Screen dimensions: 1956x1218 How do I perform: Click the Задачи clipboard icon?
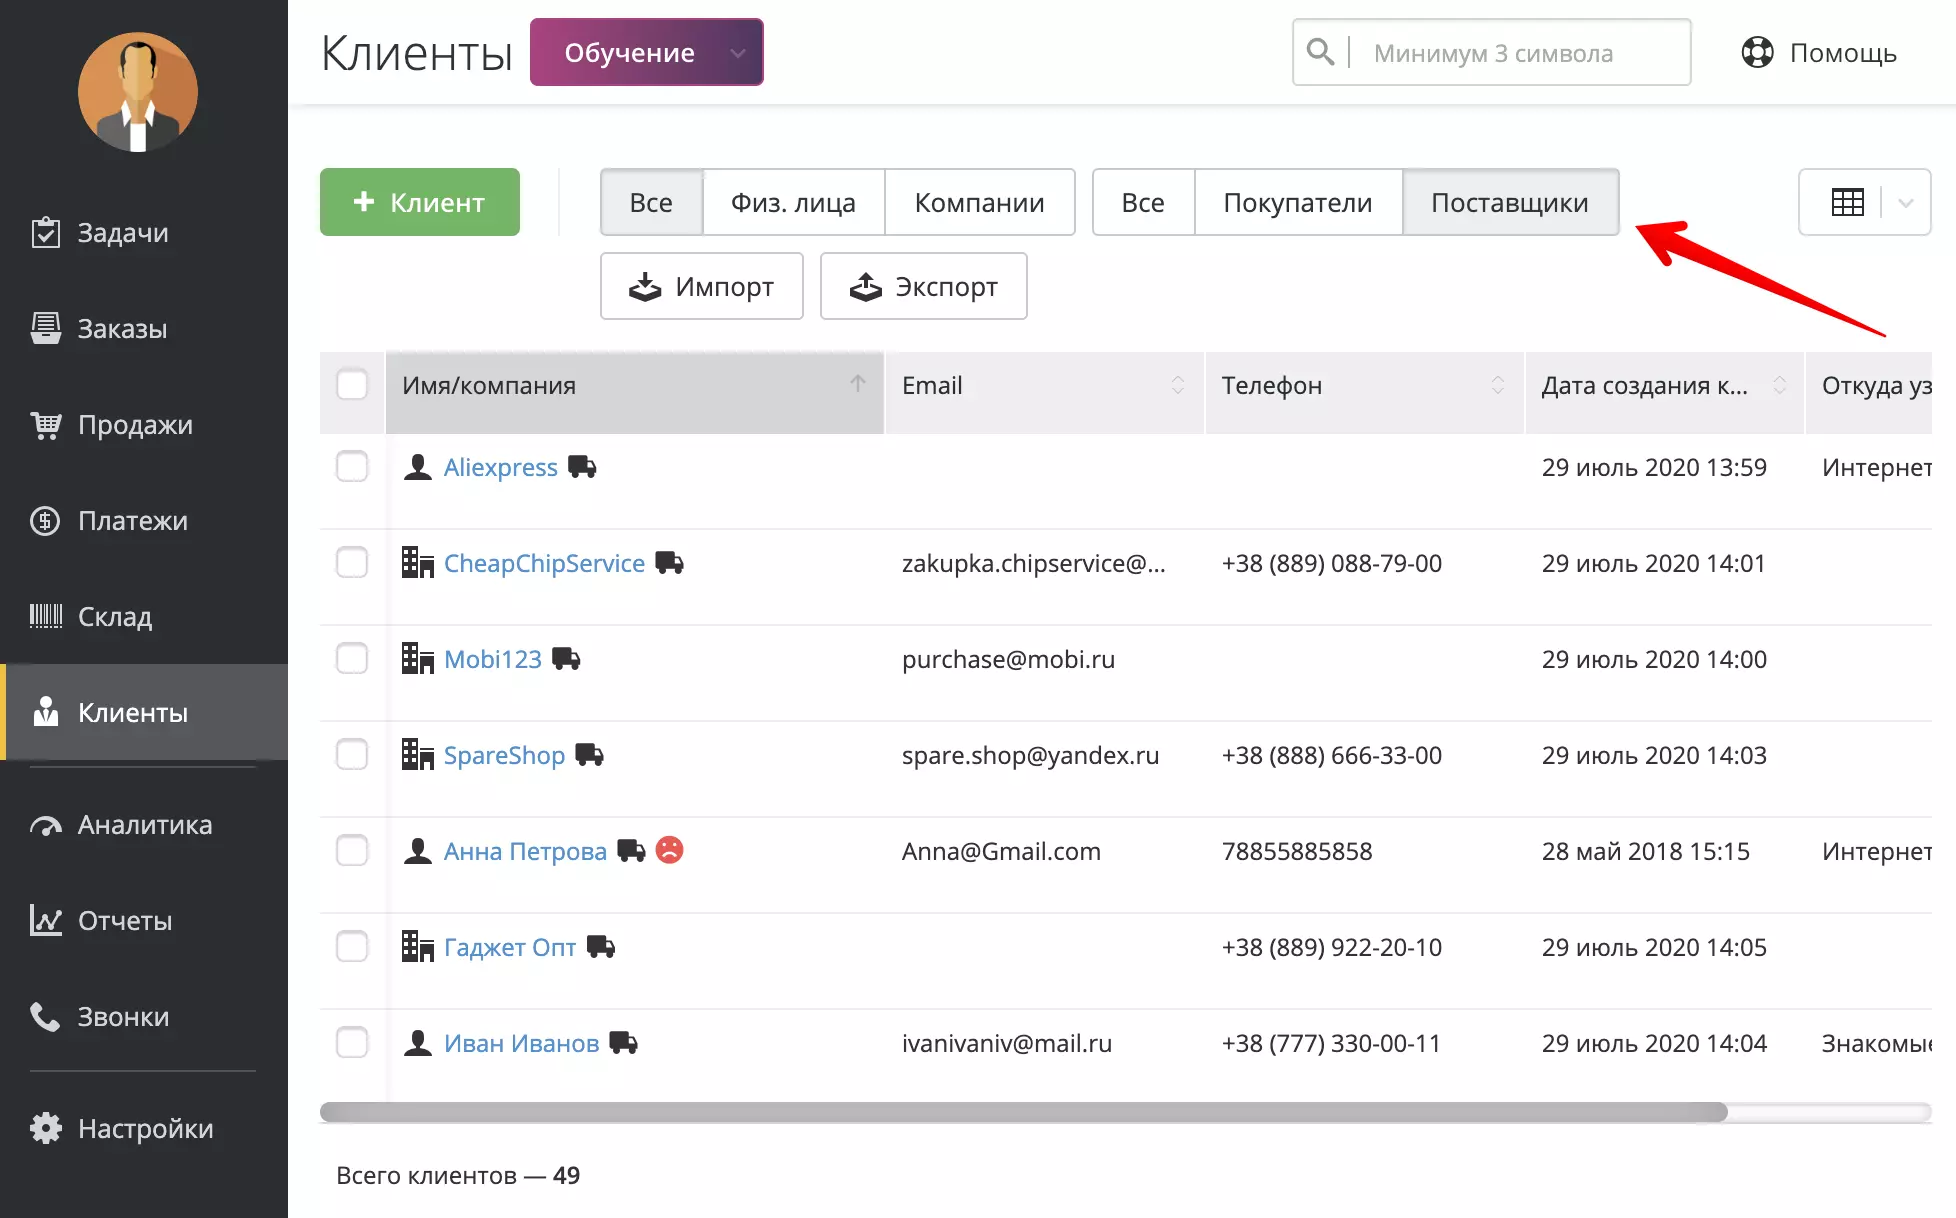pyautogui.click(x=45, y=232)
